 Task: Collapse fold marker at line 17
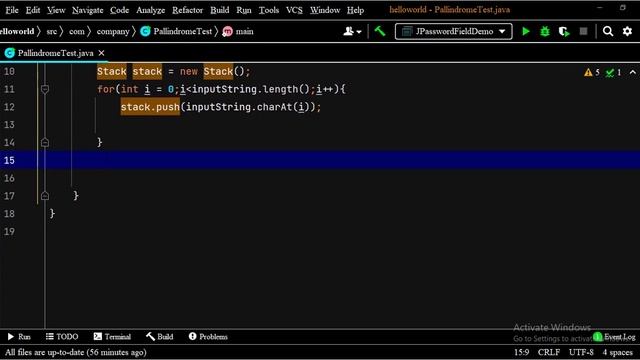45,196
